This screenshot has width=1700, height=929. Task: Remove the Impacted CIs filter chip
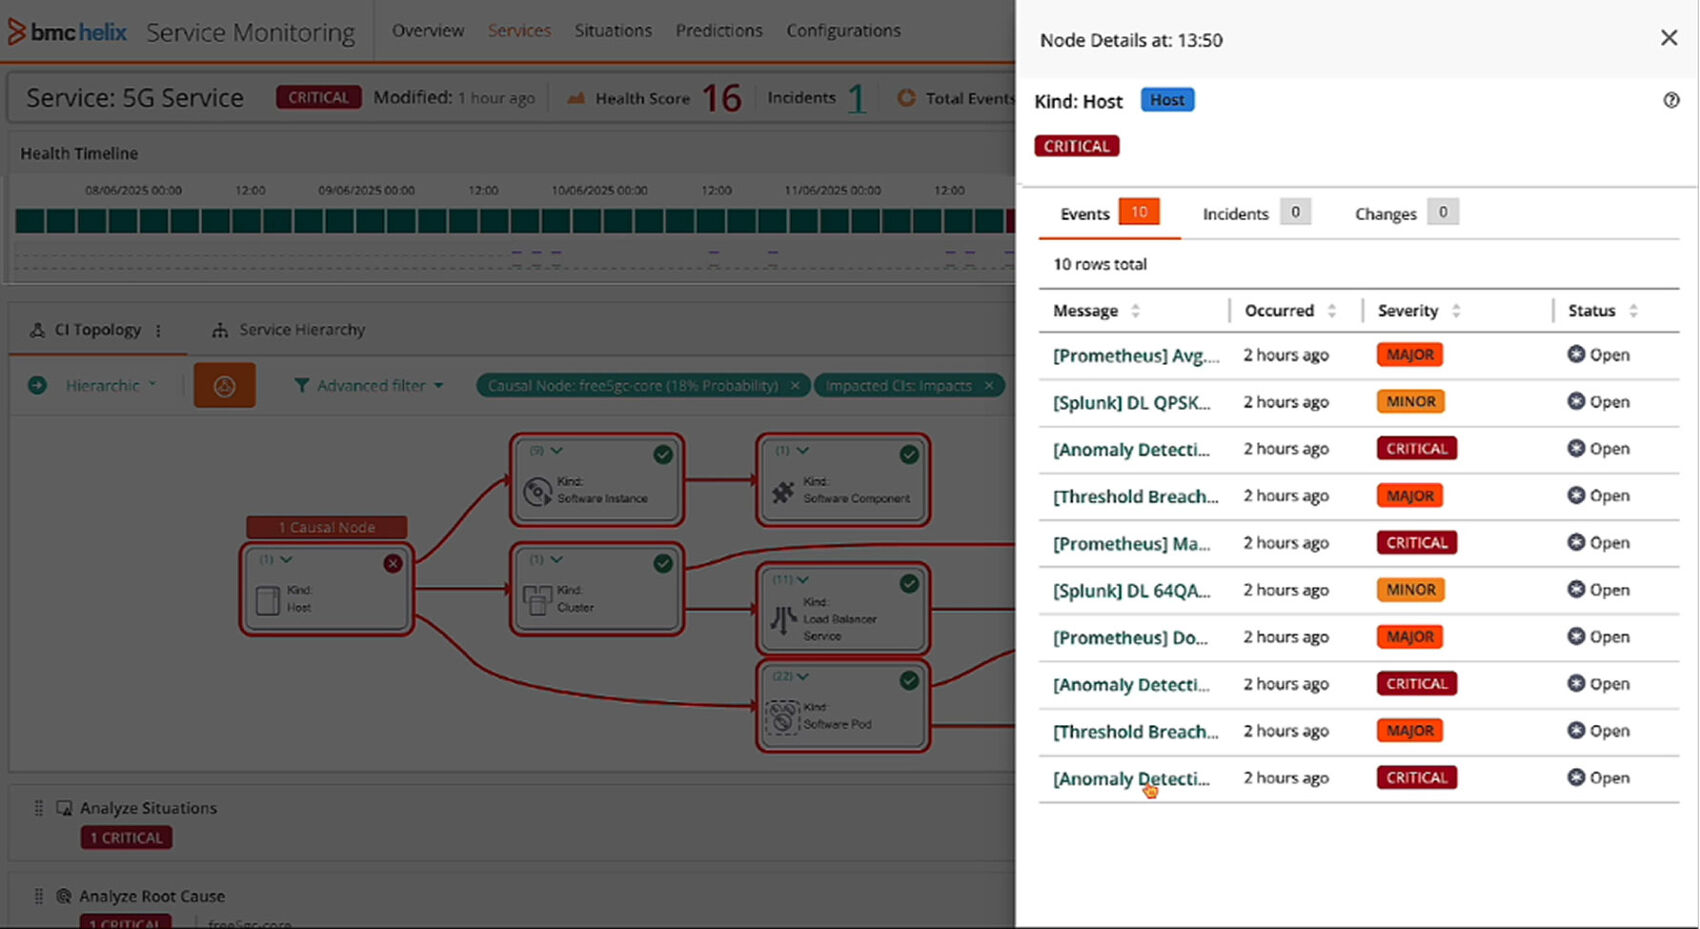pos(989,386)
